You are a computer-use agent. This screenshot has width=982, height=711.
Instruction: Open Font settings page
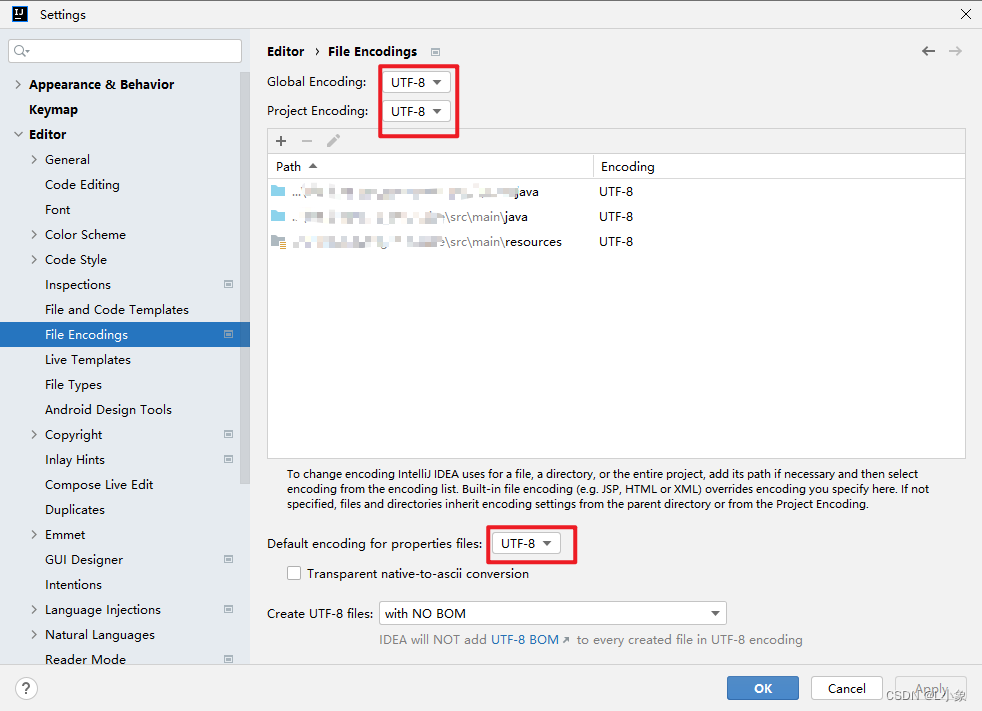click(58, 210)
